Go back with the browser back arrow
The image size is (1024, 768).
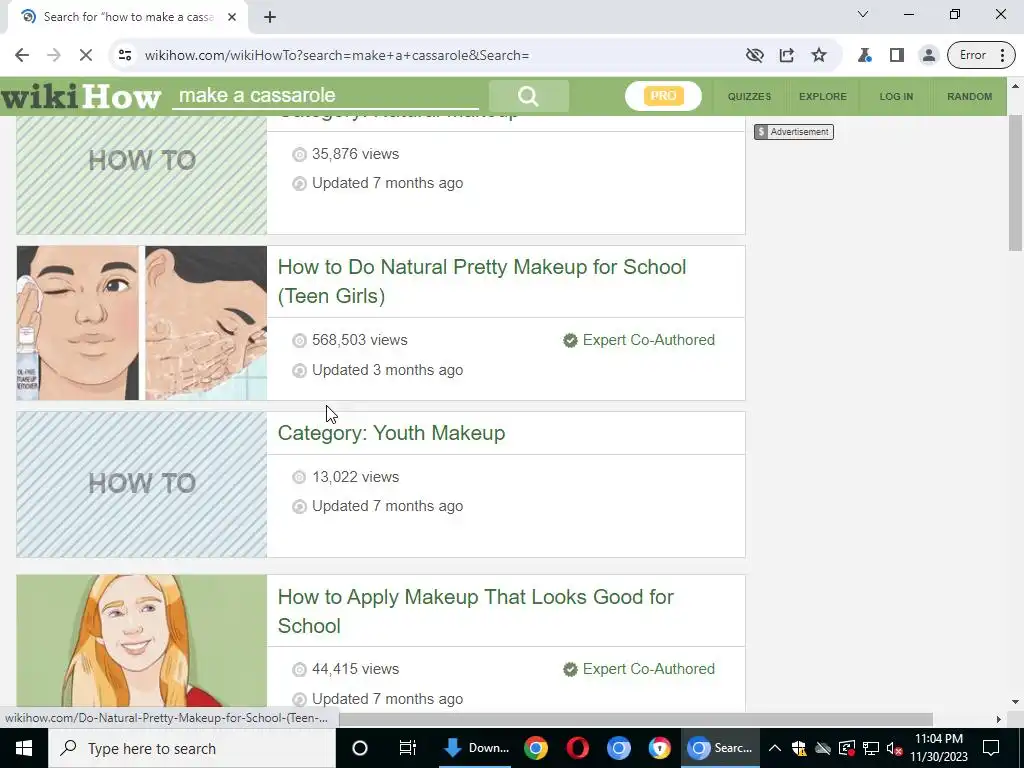pos(22,56)
